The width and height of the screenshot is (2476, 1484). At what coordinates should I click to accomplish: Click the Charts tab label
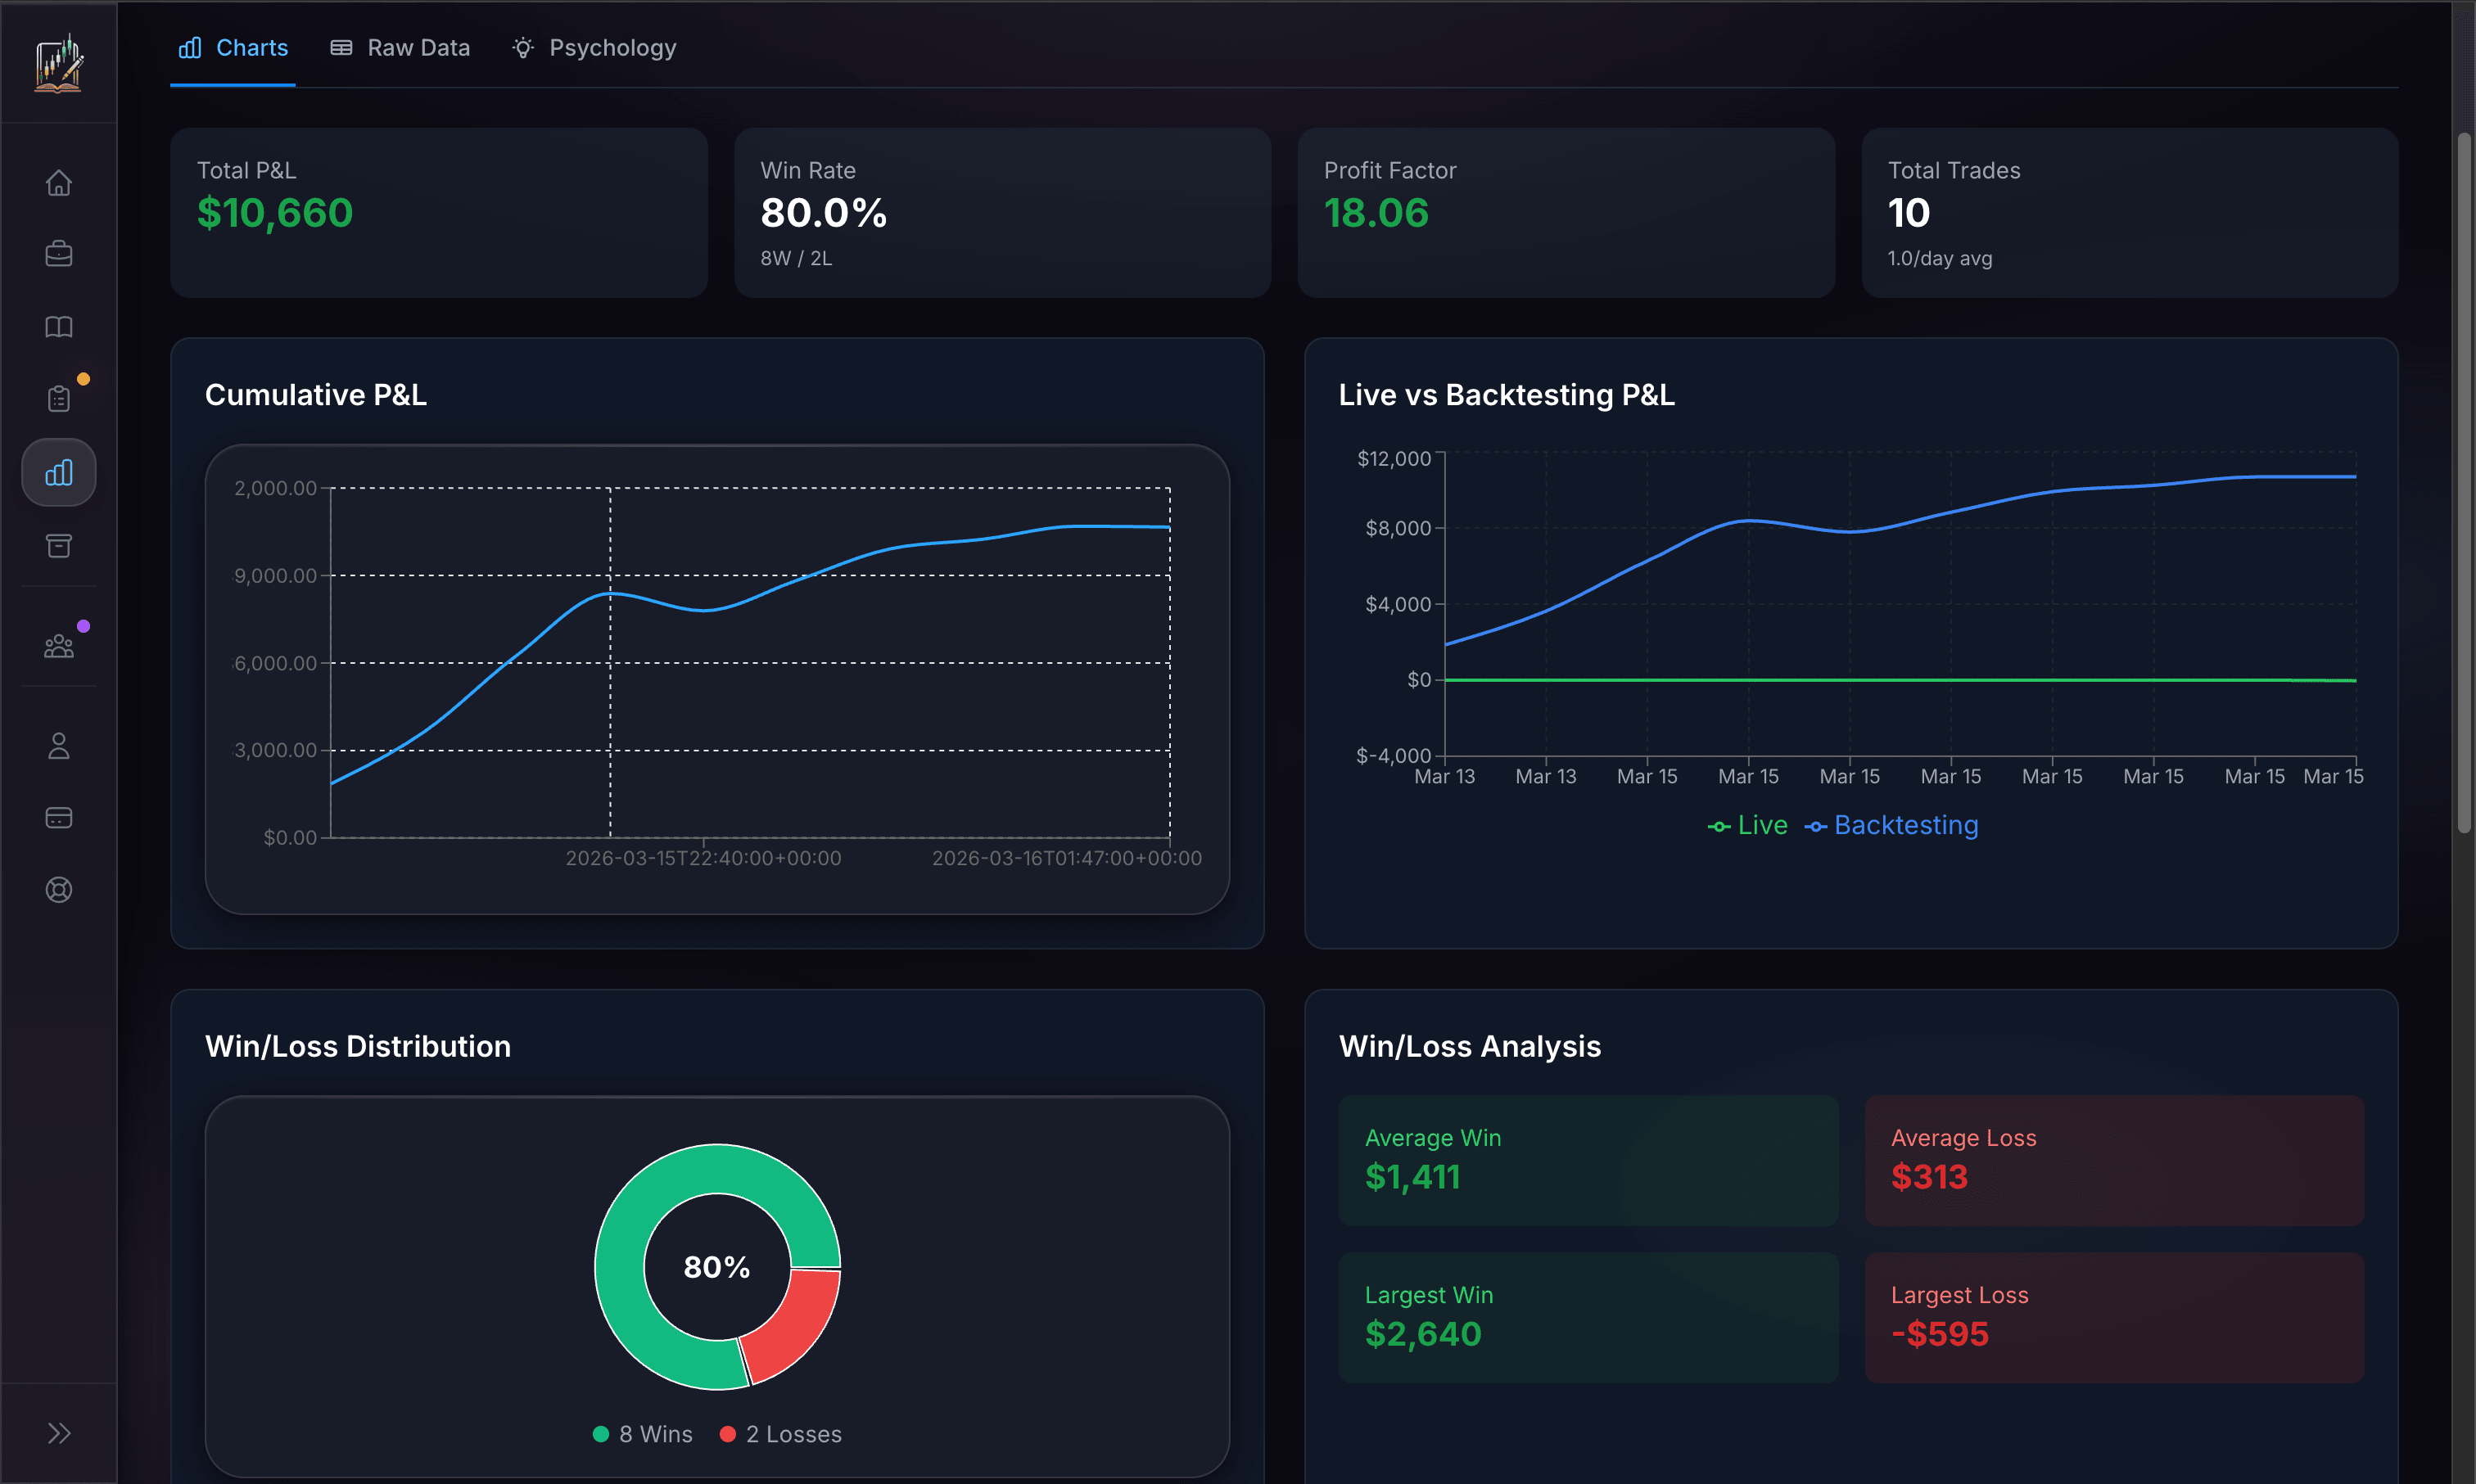click(x=251, y=47)
